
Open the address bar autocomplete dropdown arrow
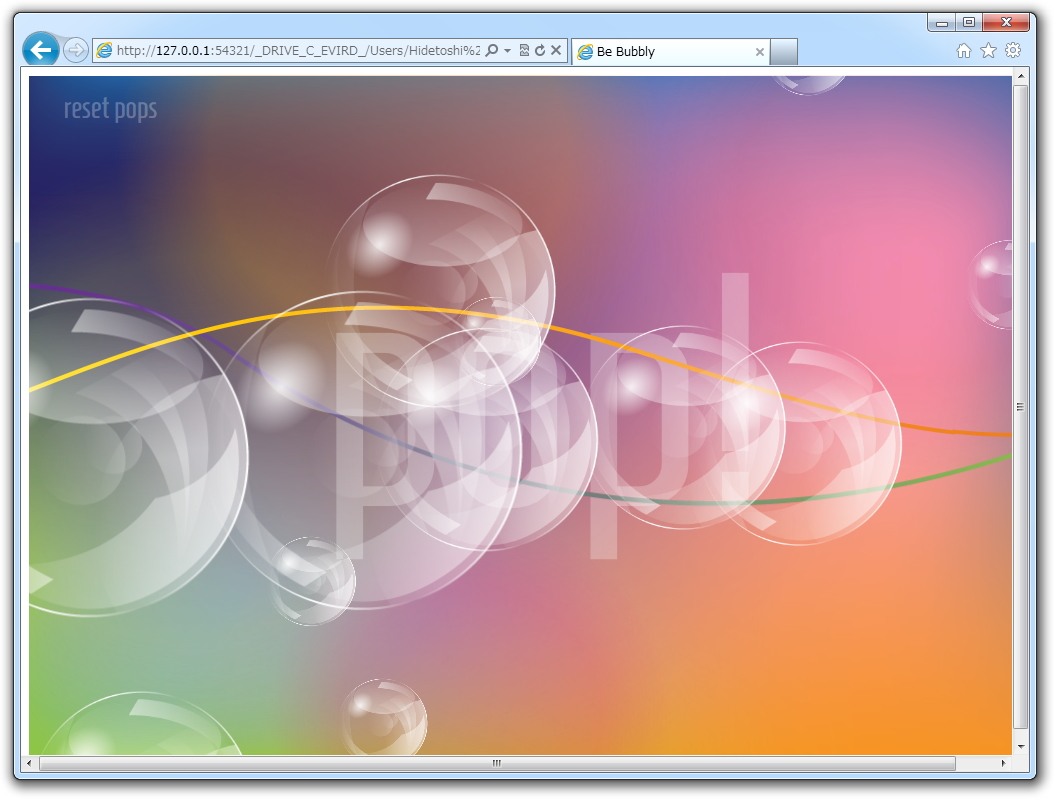click(x=508, y=51)
